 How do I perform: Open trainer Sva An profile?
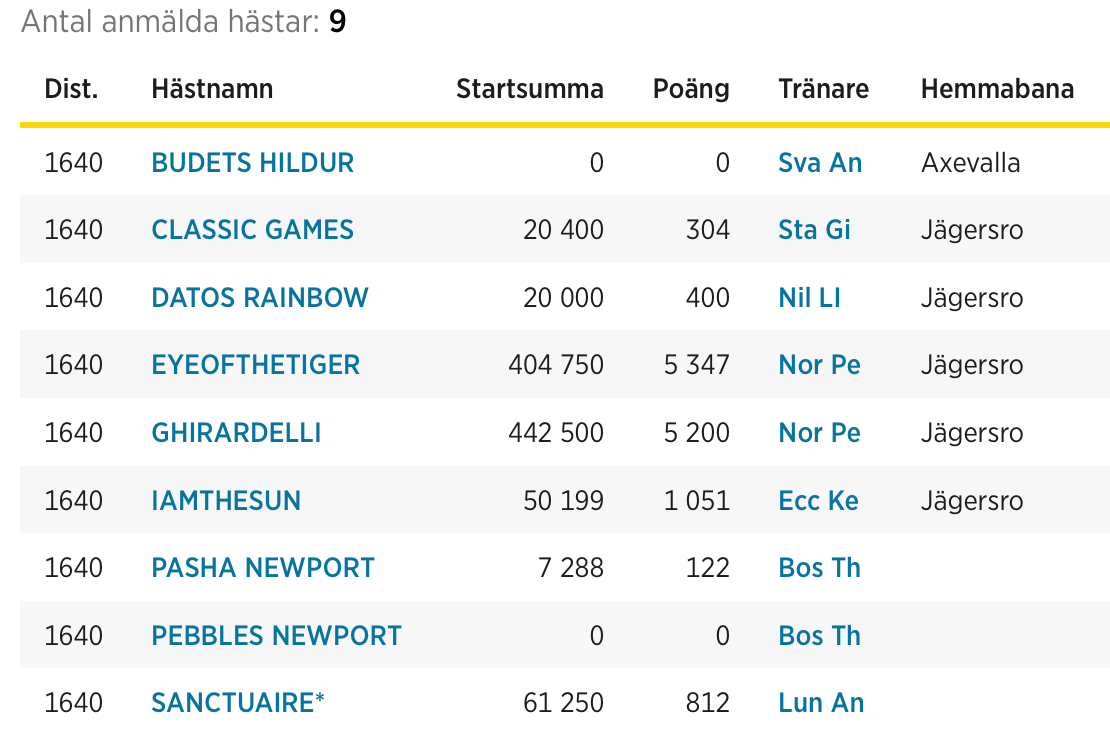[x=820, y=163]
